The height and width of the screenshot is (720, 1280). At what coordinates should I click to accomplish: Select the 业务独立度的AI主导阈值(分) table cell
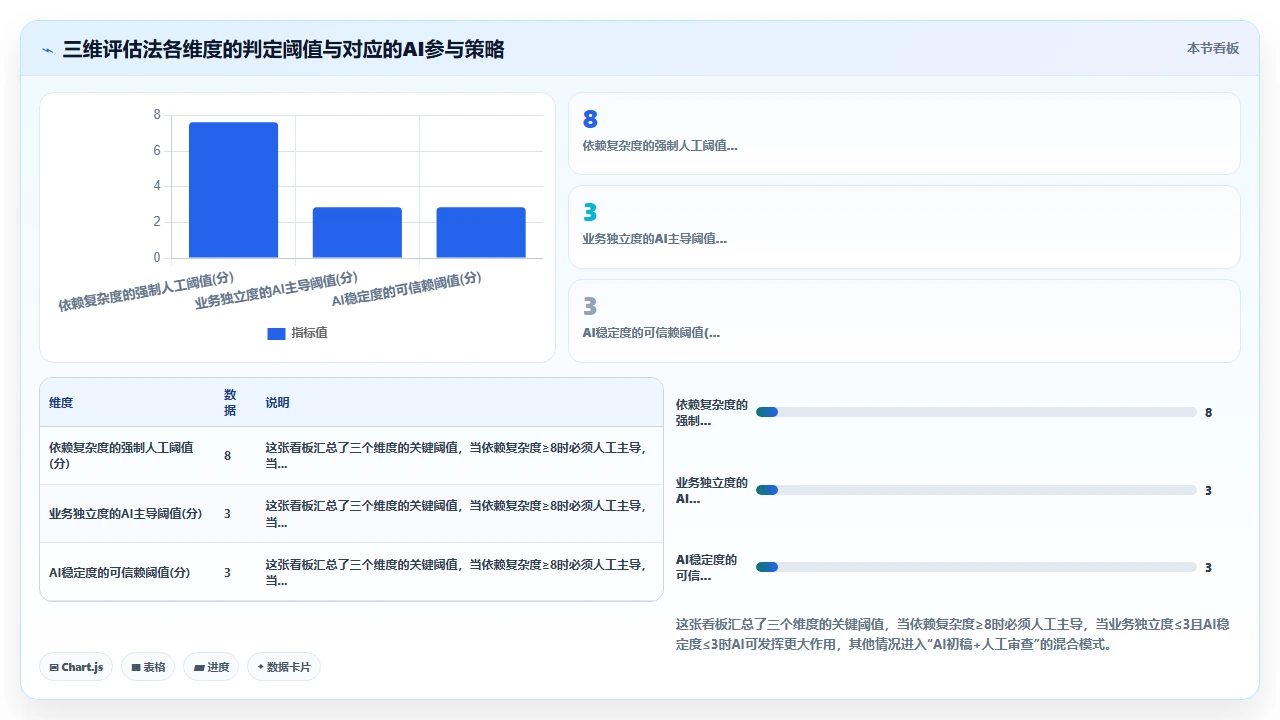(126, 514)
